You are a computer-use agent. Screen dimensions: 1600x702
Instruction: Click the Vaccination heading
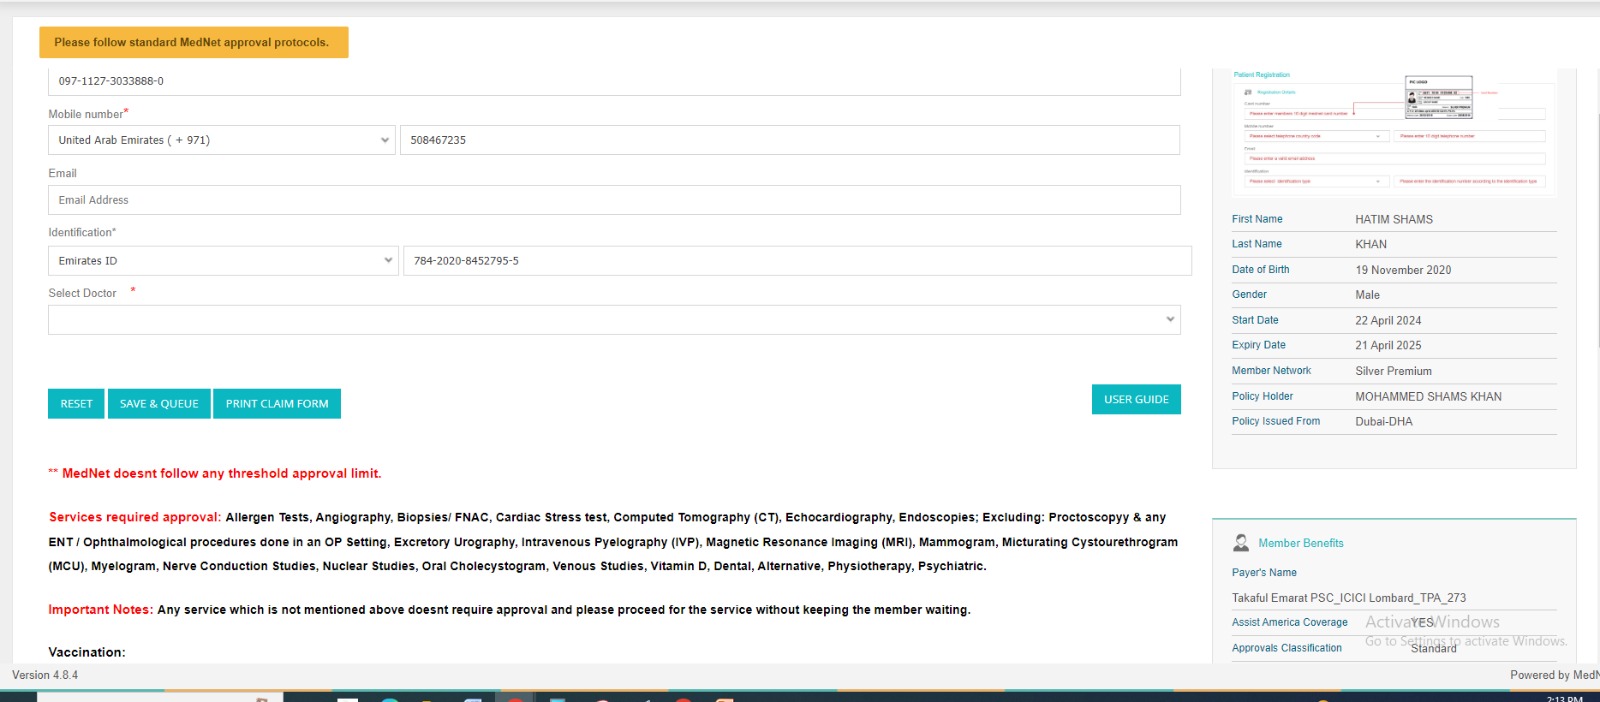pyautogui.click(x=87, y=652)
